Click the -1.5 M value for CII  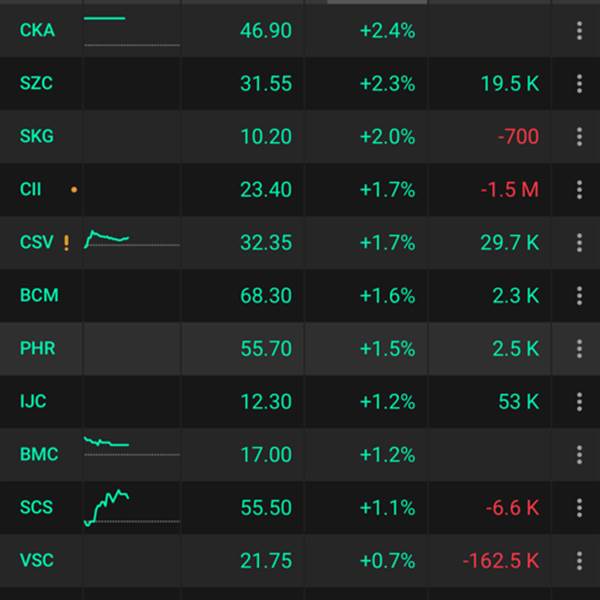[x=511, y=190]
